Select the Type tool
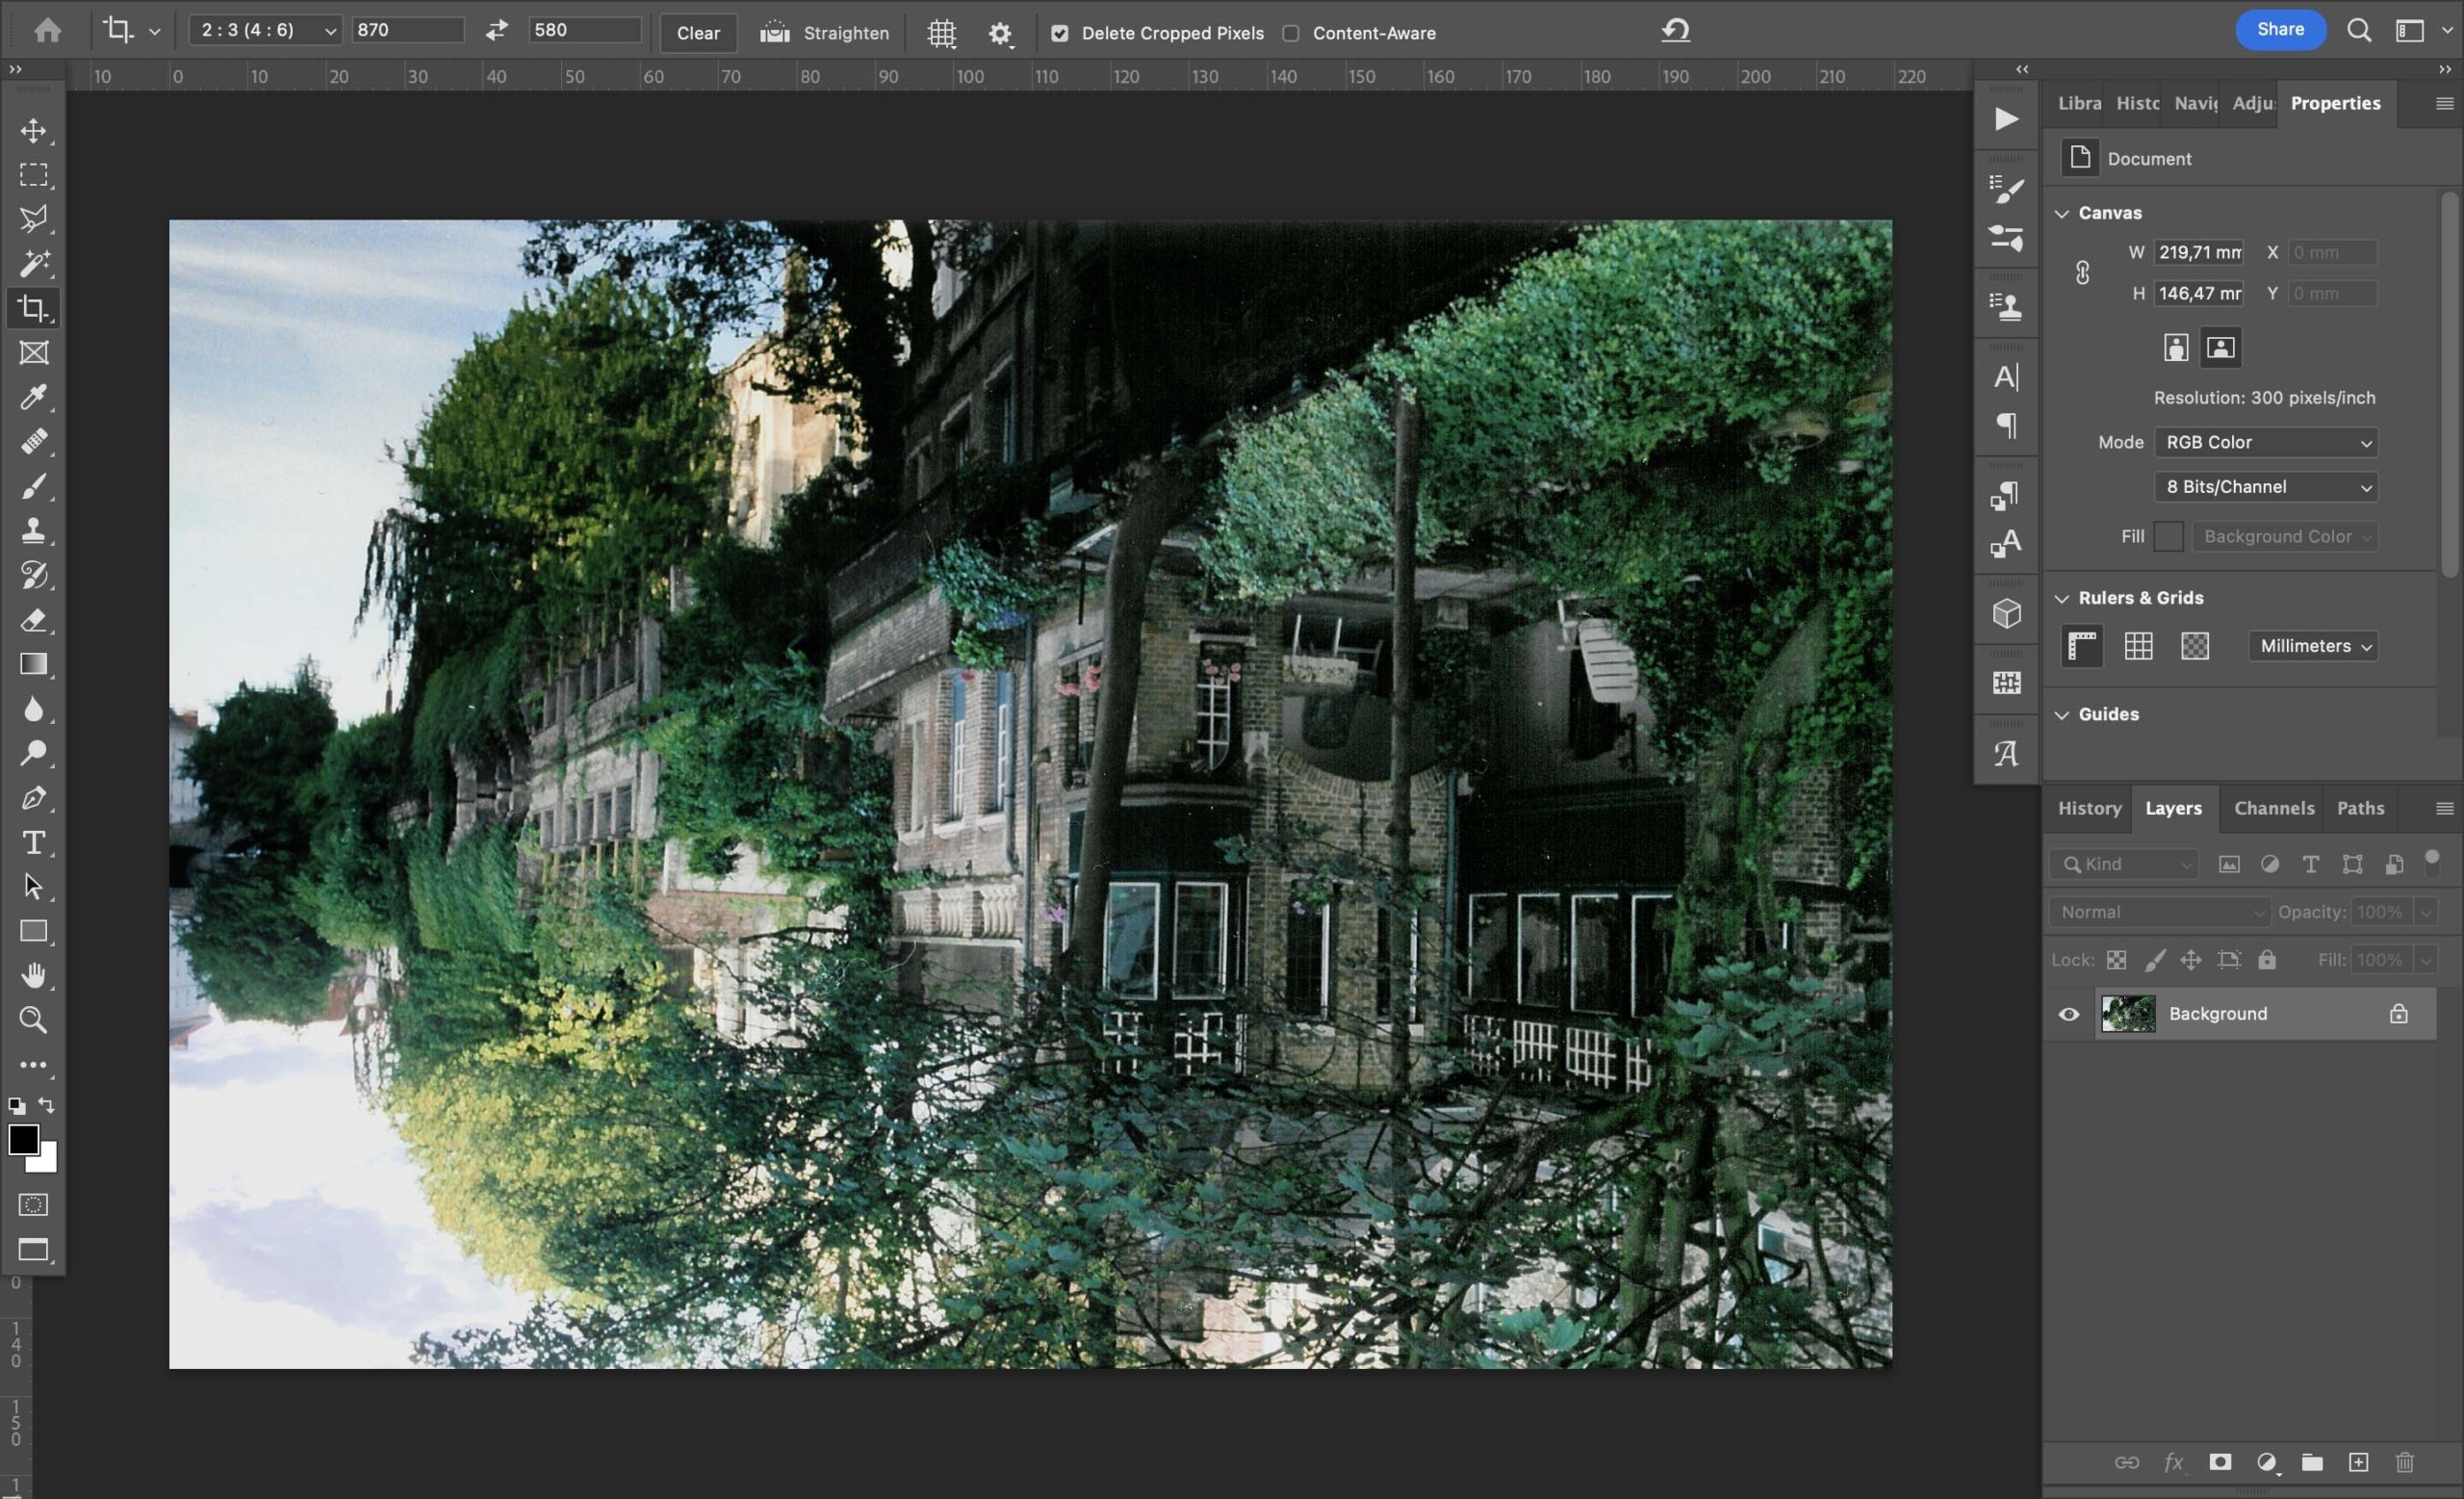 tap(35, 842)
